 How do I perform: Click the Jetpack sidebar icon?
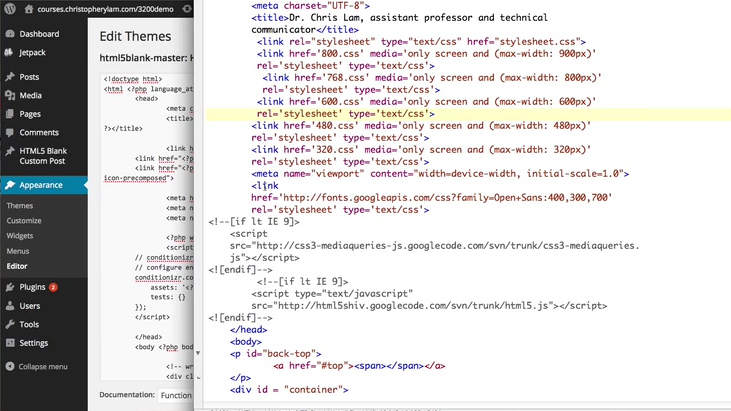click(9, 52)
